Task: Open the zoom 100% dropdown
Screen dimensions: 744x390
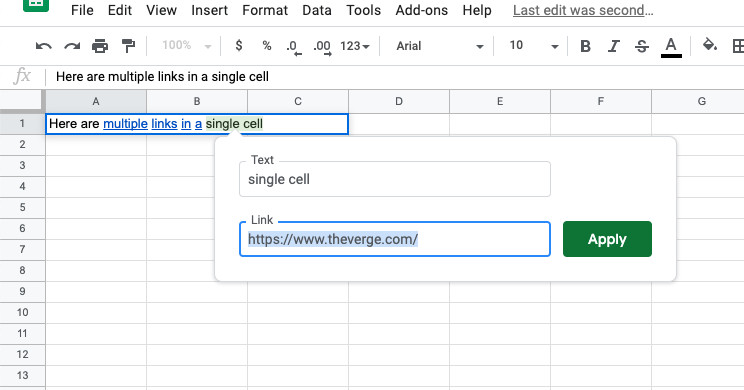Action: (x=186, y=46)
